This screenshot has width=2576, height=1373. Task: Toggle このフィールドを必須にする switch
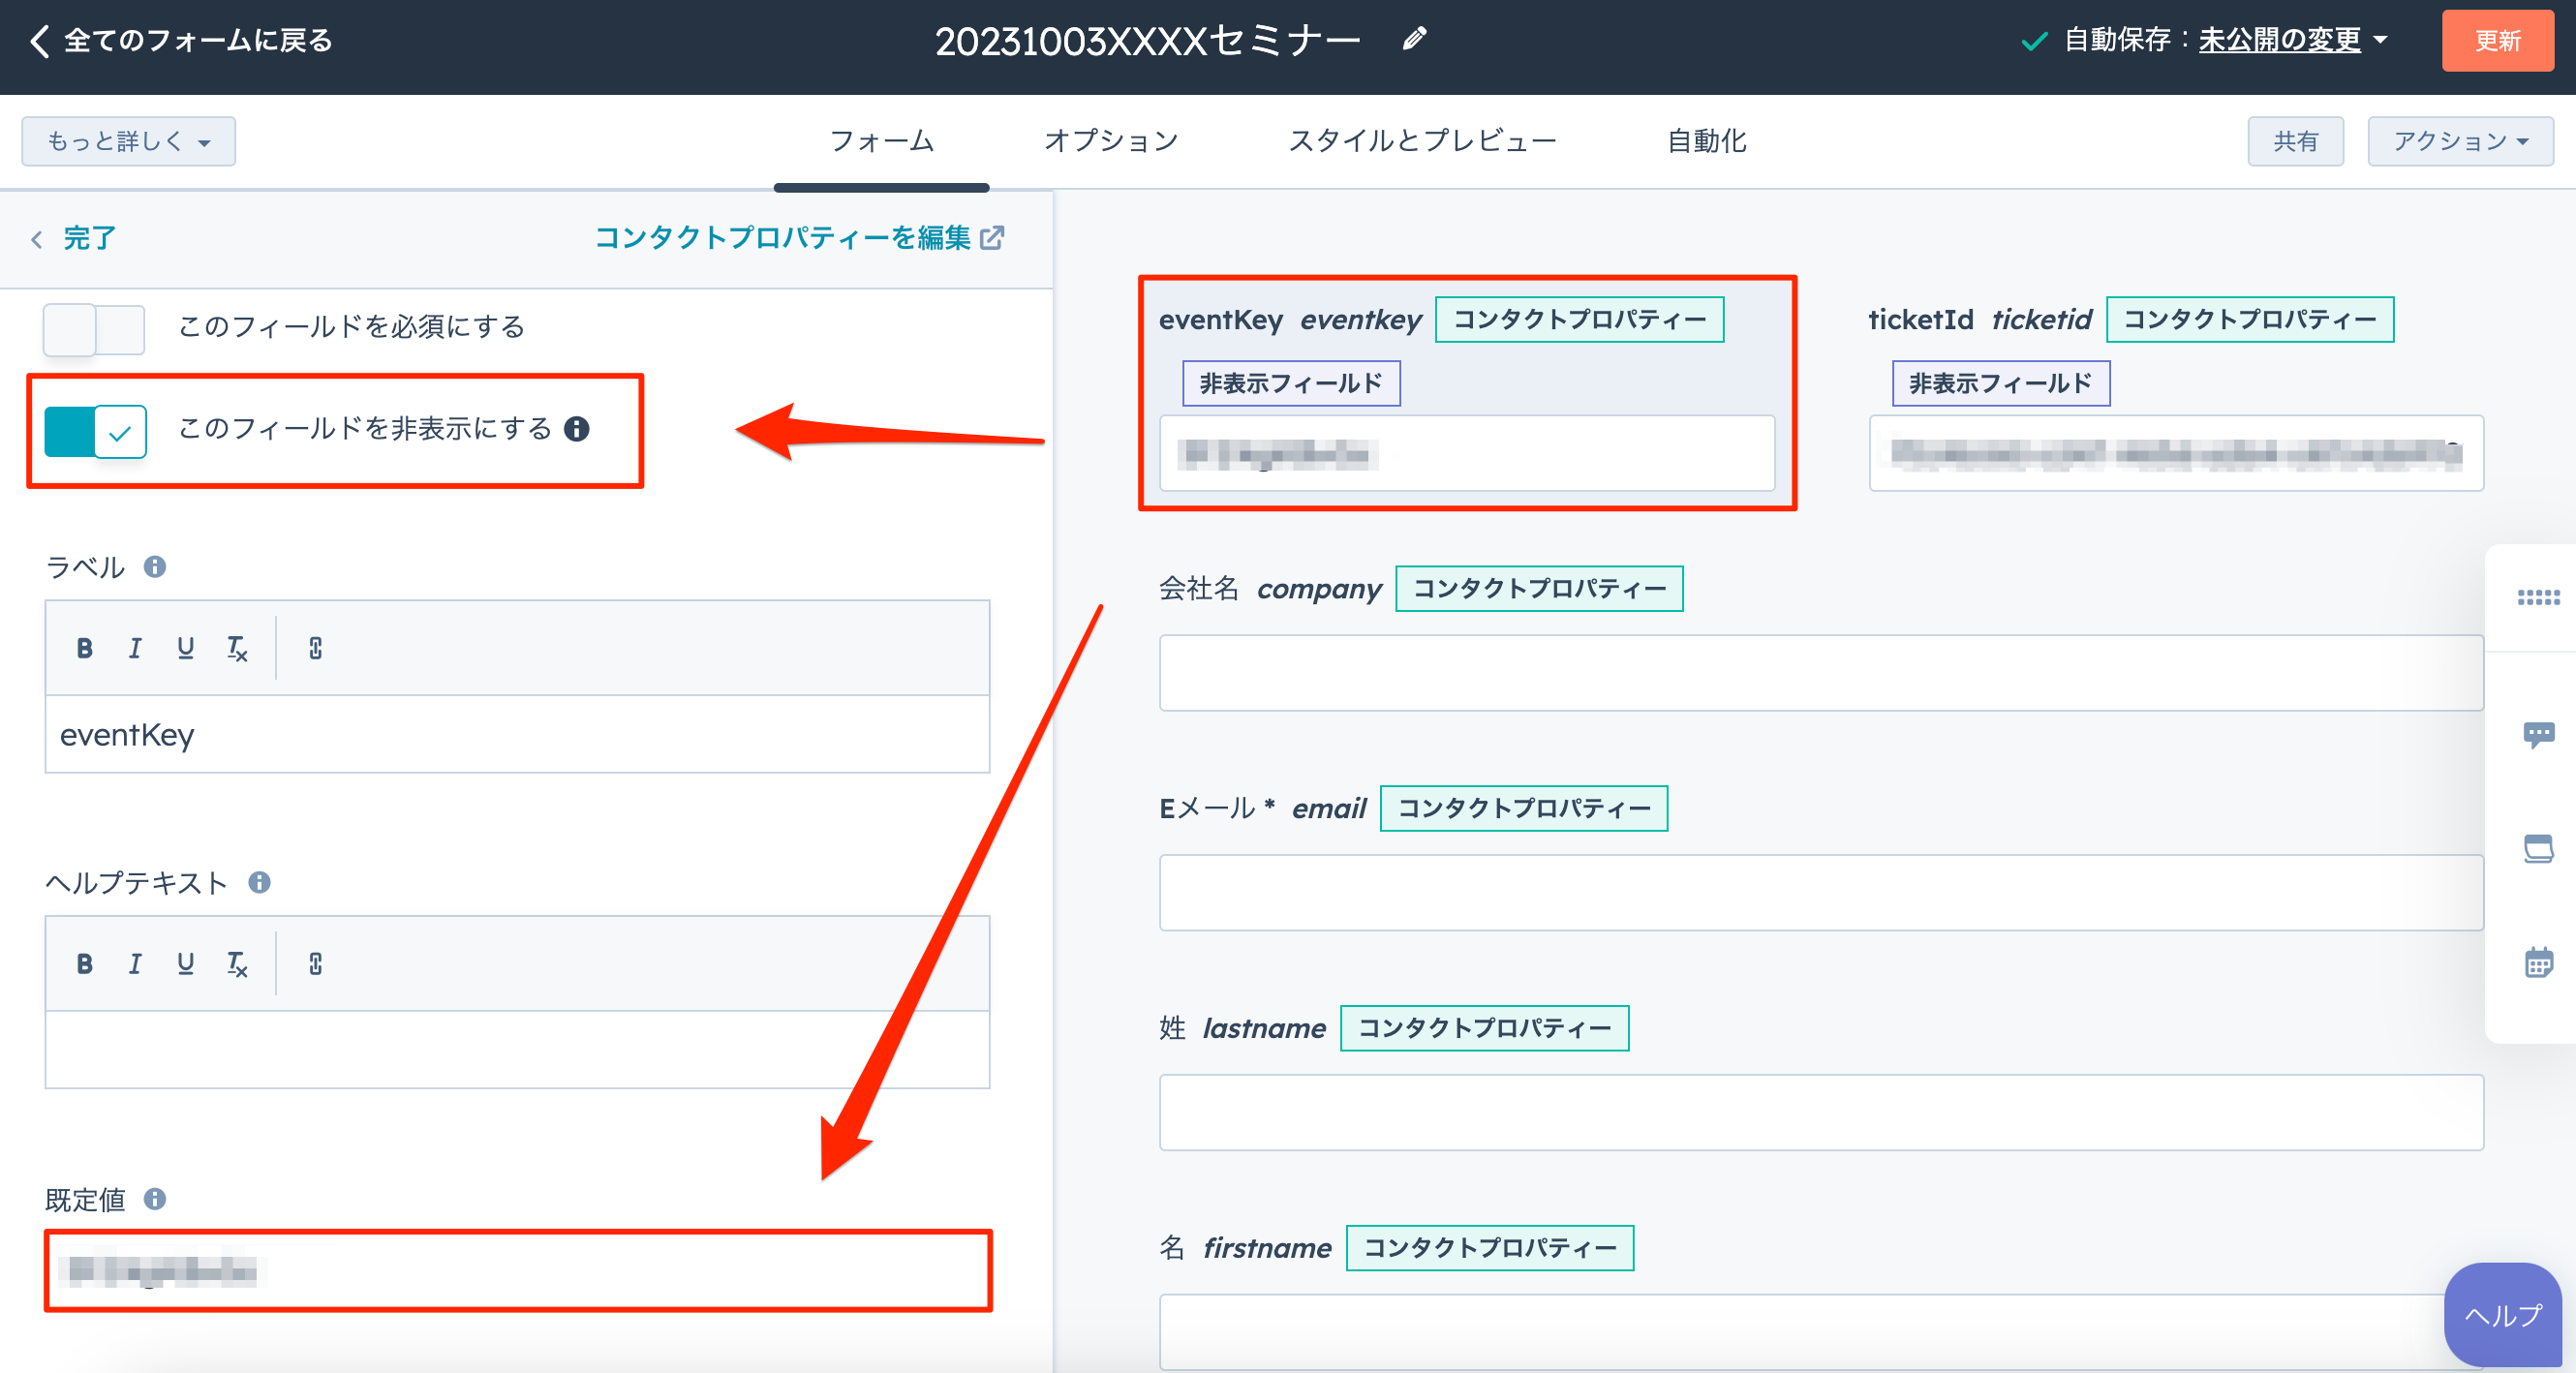94,329
